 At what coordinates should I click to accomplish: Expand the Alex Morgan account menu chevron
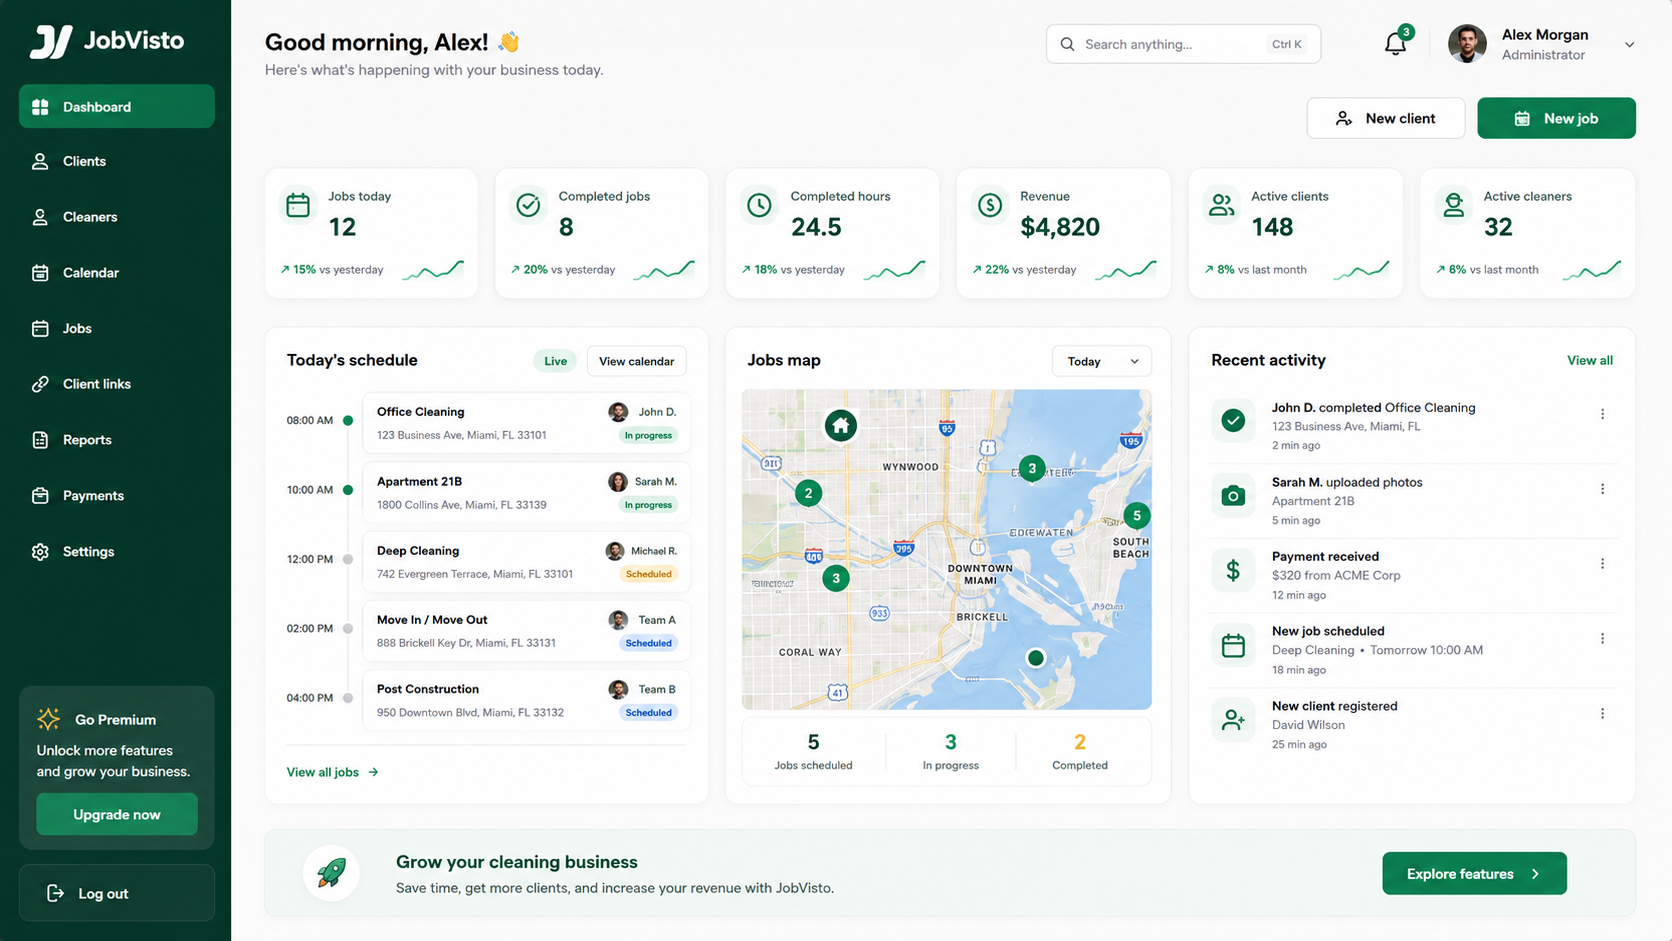pyautogui.click(x=1629, y=45)
